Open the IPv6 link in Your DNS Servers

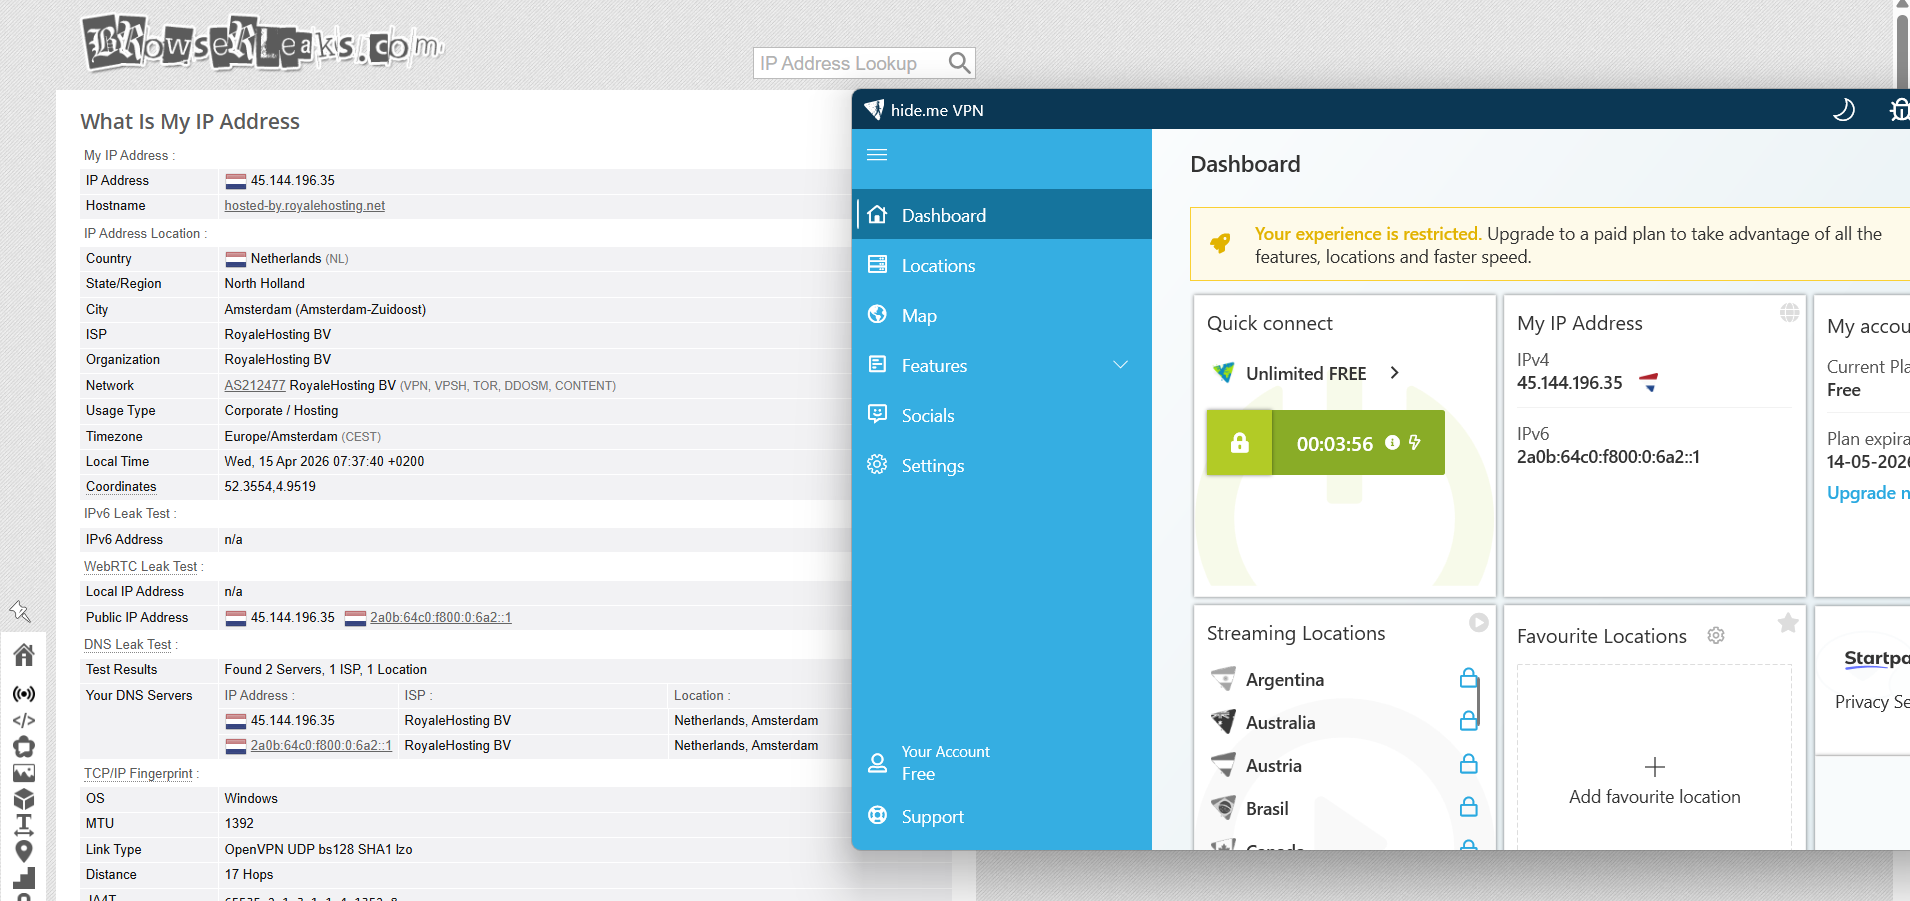click(321, 746)
